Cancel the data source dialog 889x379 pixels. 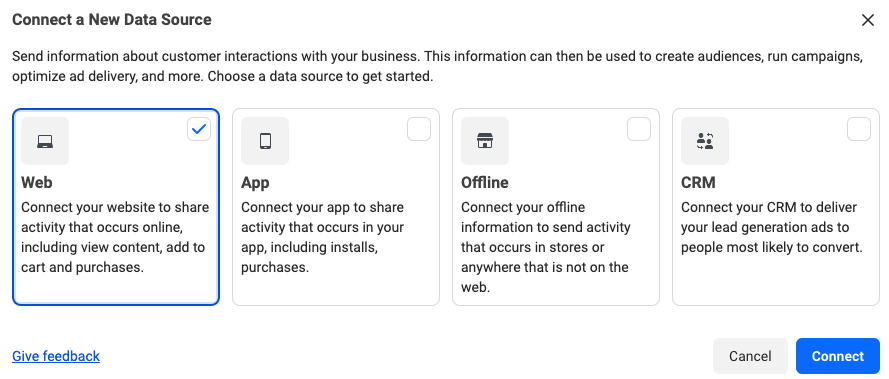(750, 356)
